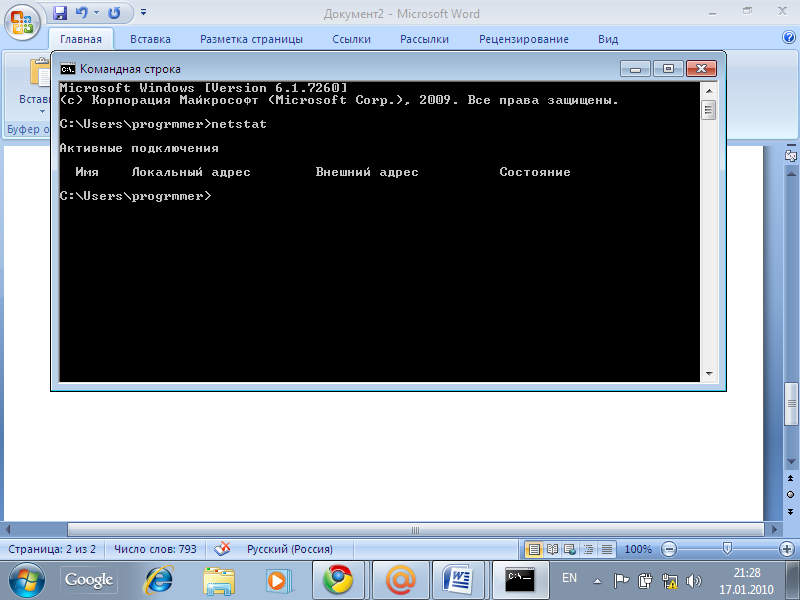The image size is (800, 600).
Task: Click the proofing errors status icon
Action: pos(222,549)
